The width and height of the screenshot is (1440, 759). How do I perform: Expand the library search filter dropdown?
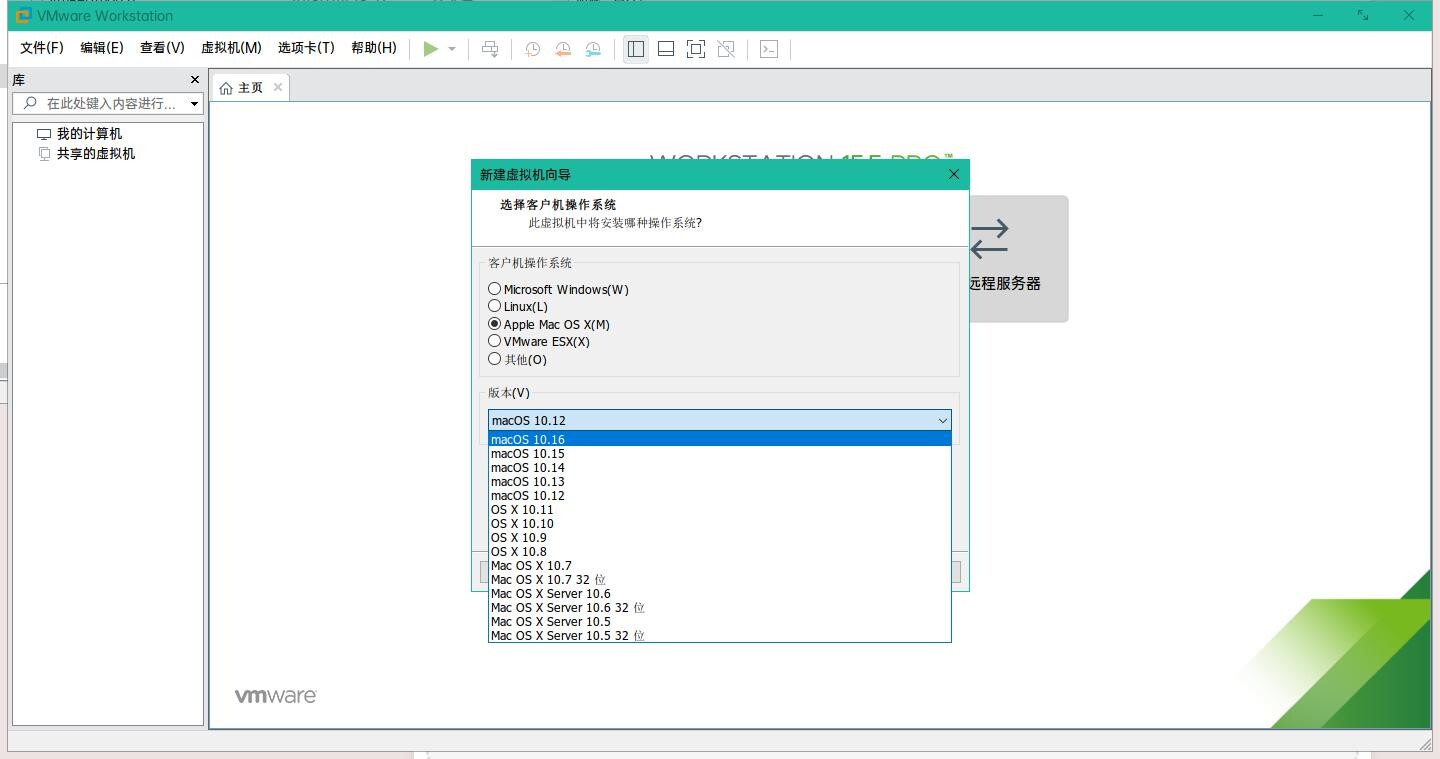coord(194,104)
